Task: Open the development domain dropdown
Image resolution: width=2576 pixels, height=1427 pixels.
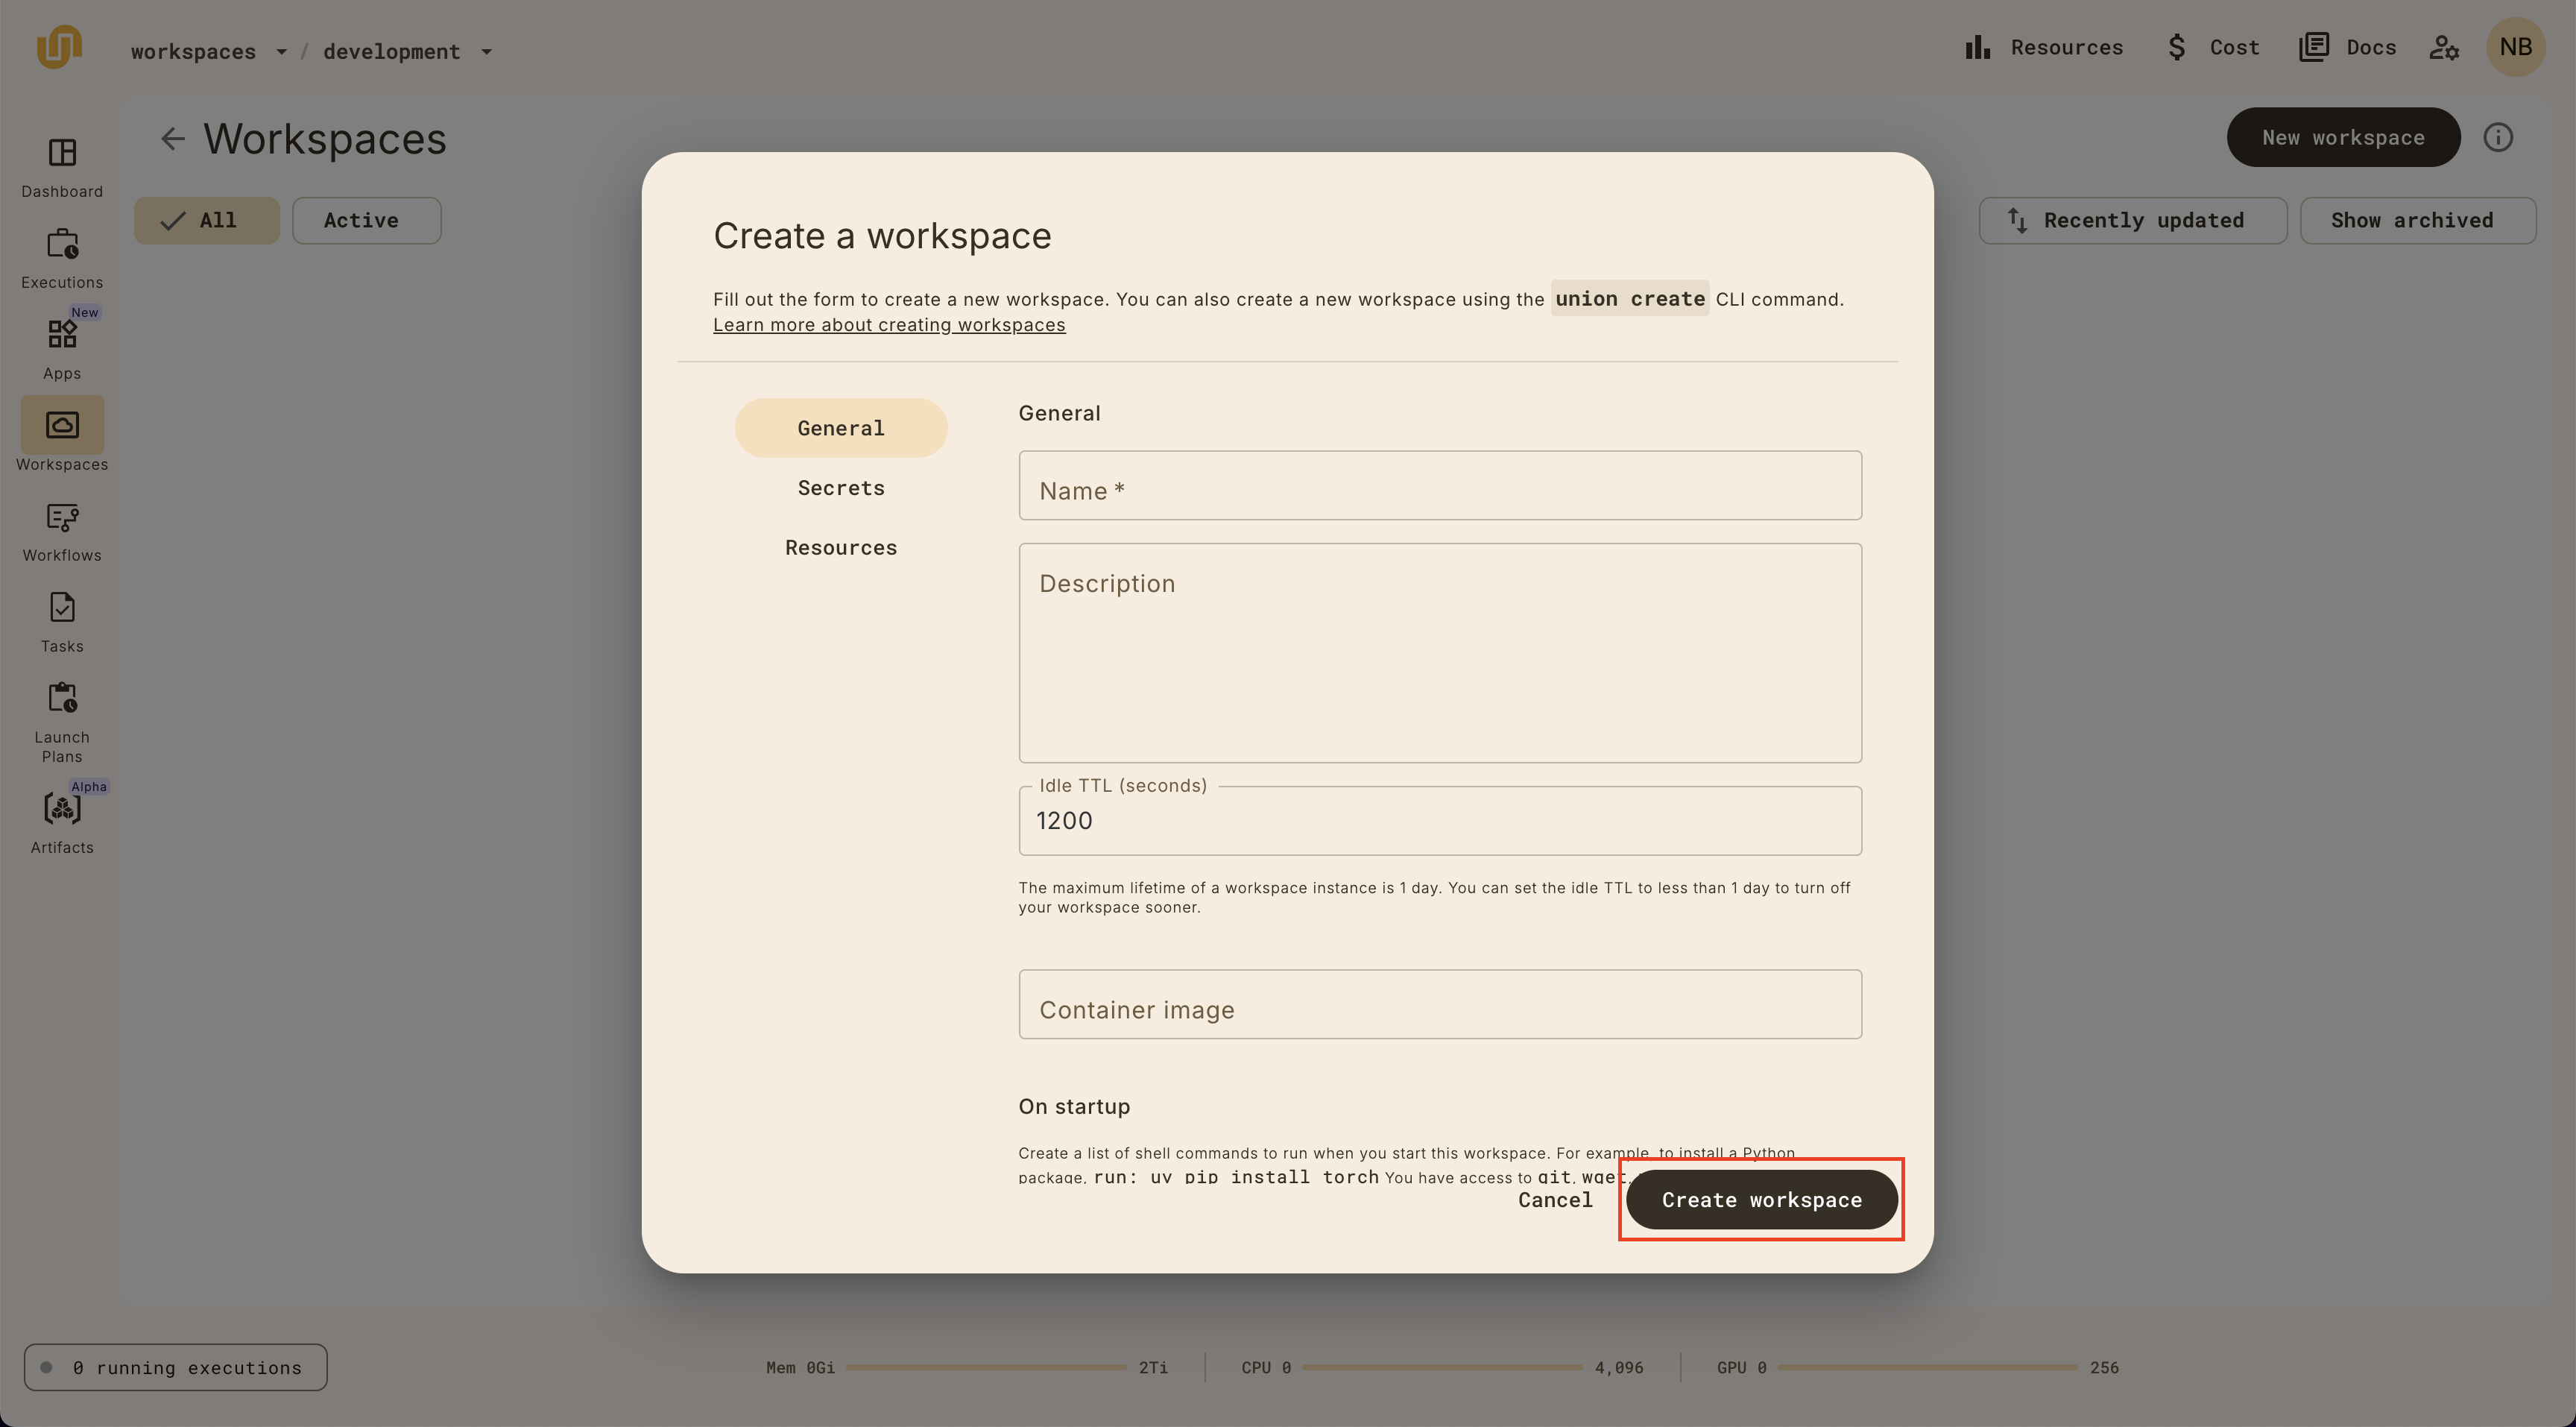Action: click(x=407, y=51)
